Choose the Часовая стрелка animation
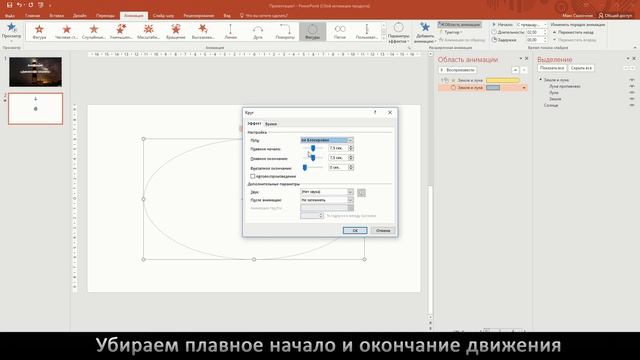Viewport: 640px width, 360px height. [67, 32]
